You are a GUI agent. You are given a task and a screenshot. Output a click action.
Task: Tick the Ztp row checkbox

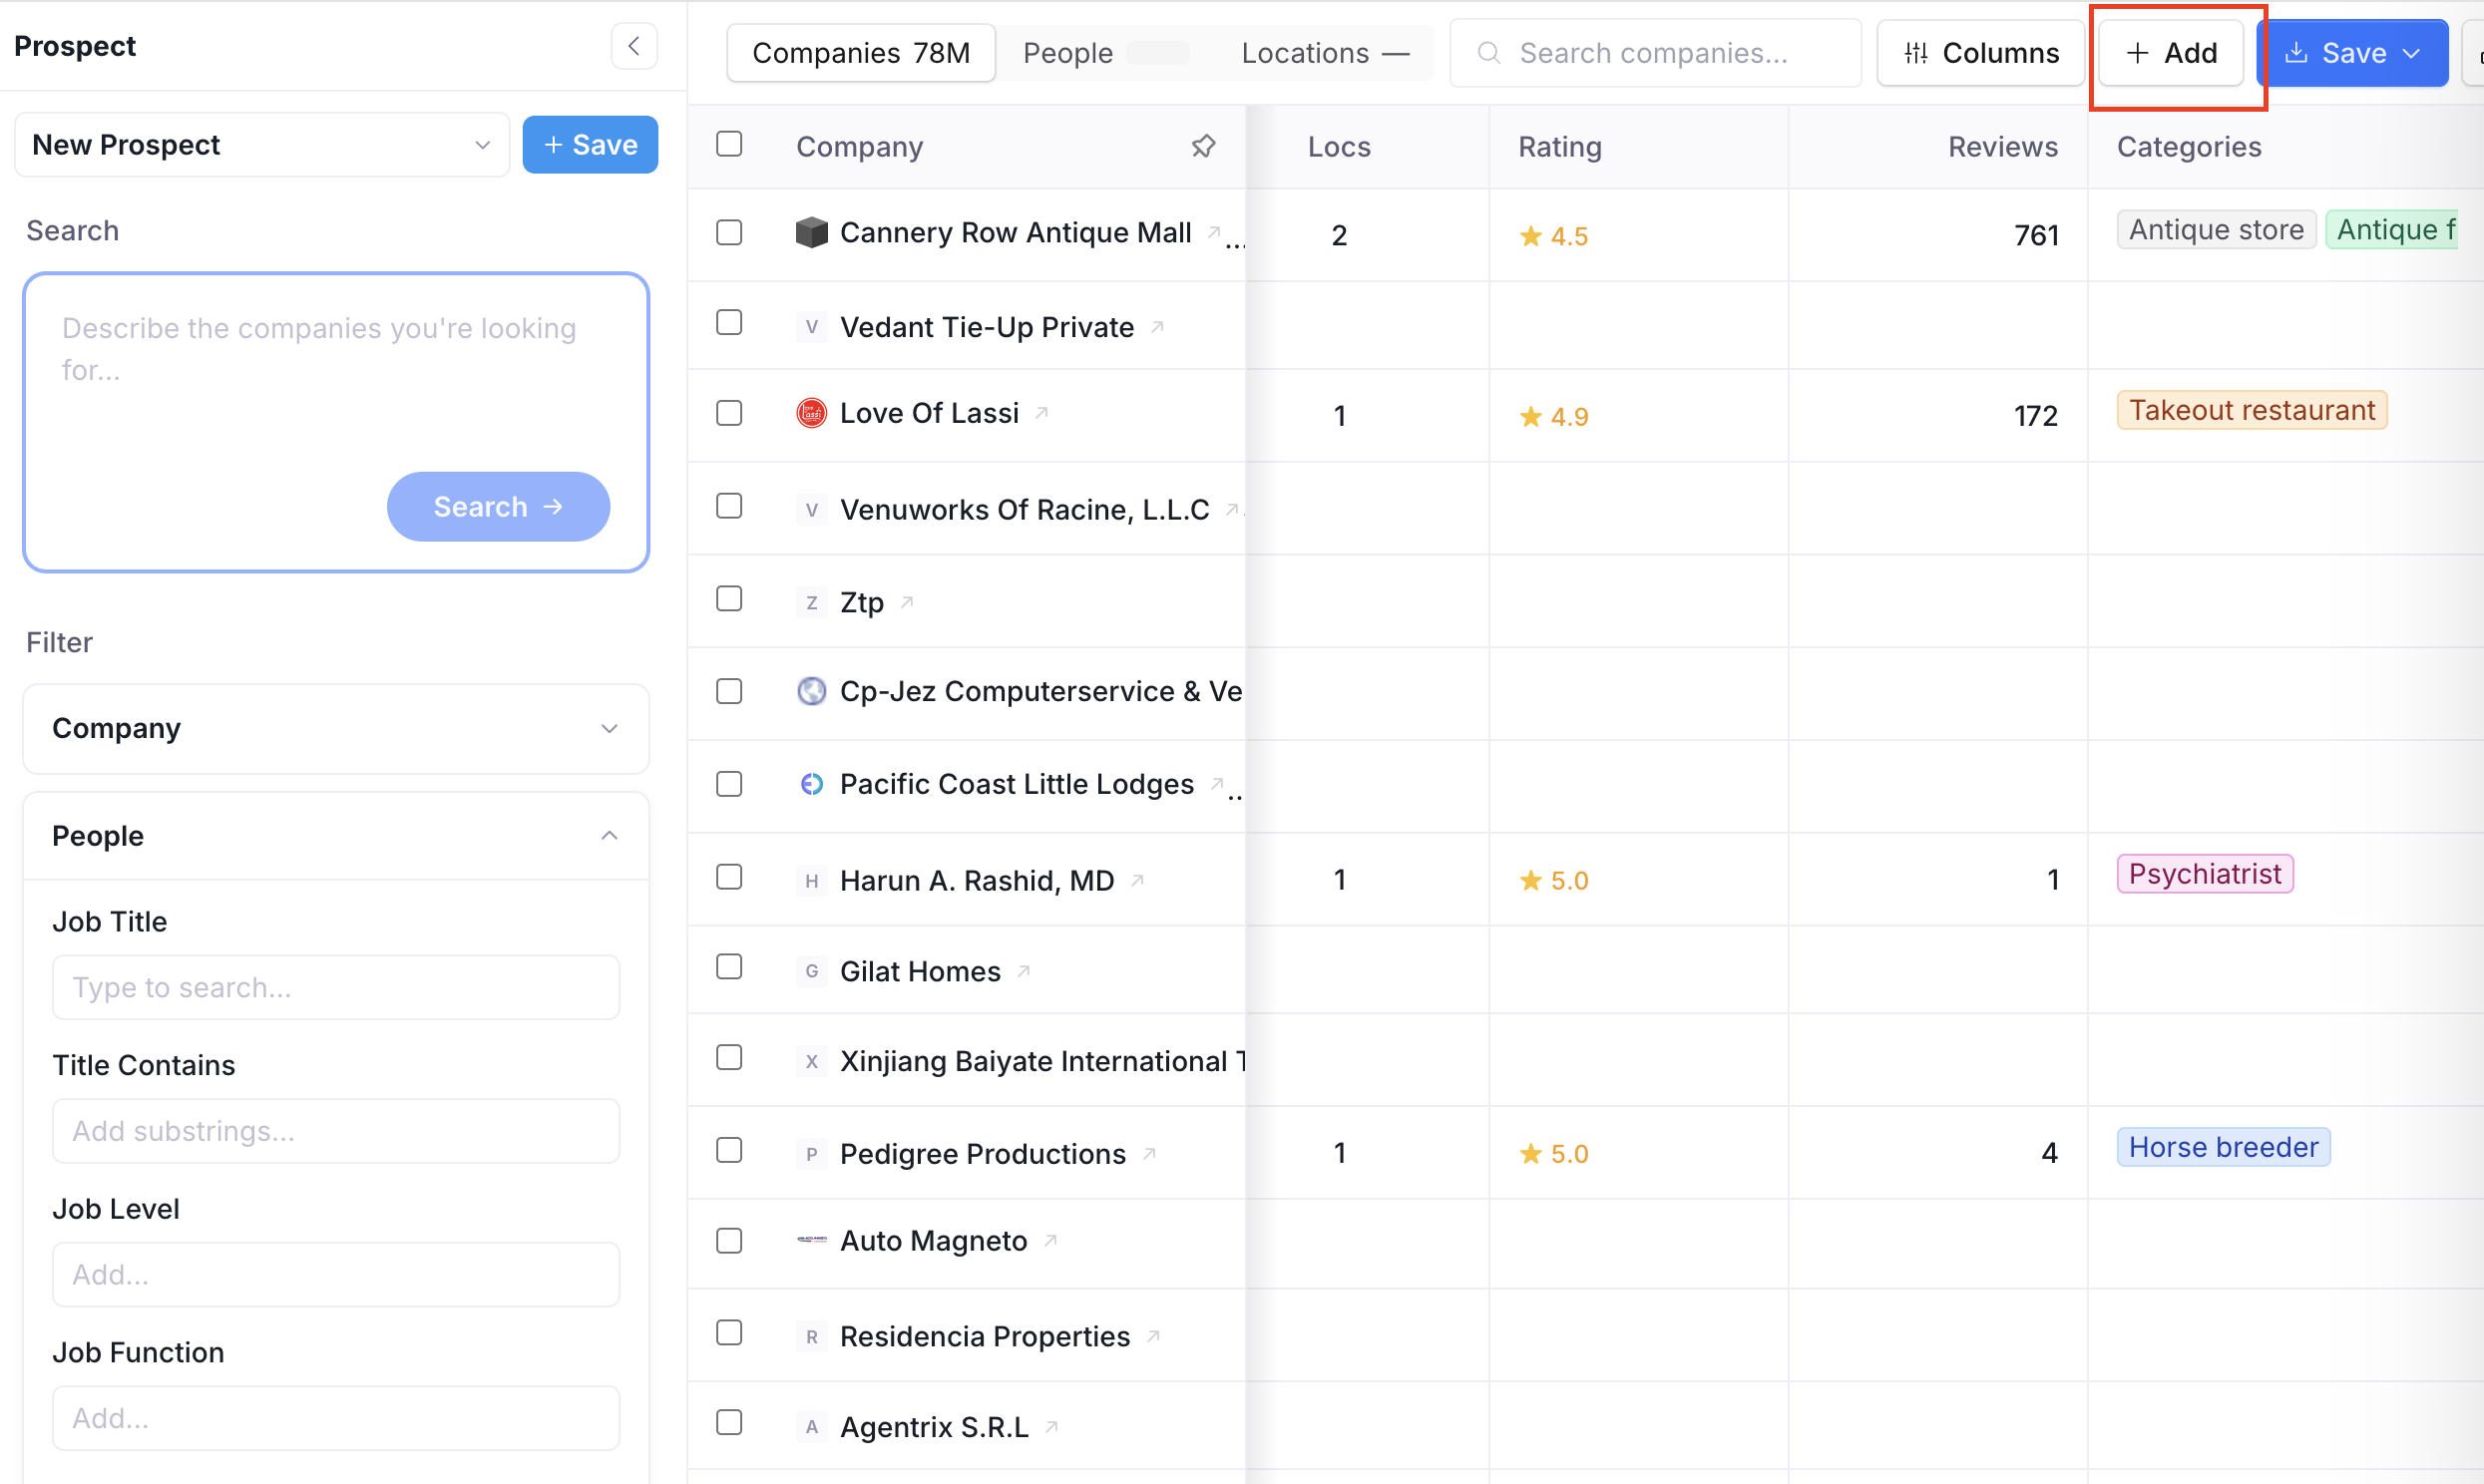click(729, 598)
